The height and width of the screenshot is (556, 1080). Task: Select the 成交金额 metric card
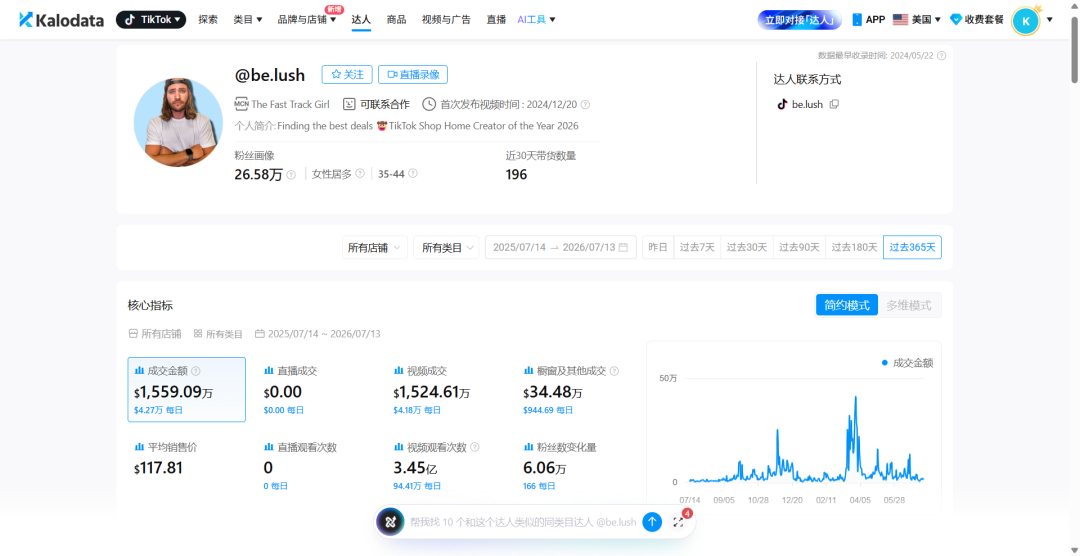point(187,389)
